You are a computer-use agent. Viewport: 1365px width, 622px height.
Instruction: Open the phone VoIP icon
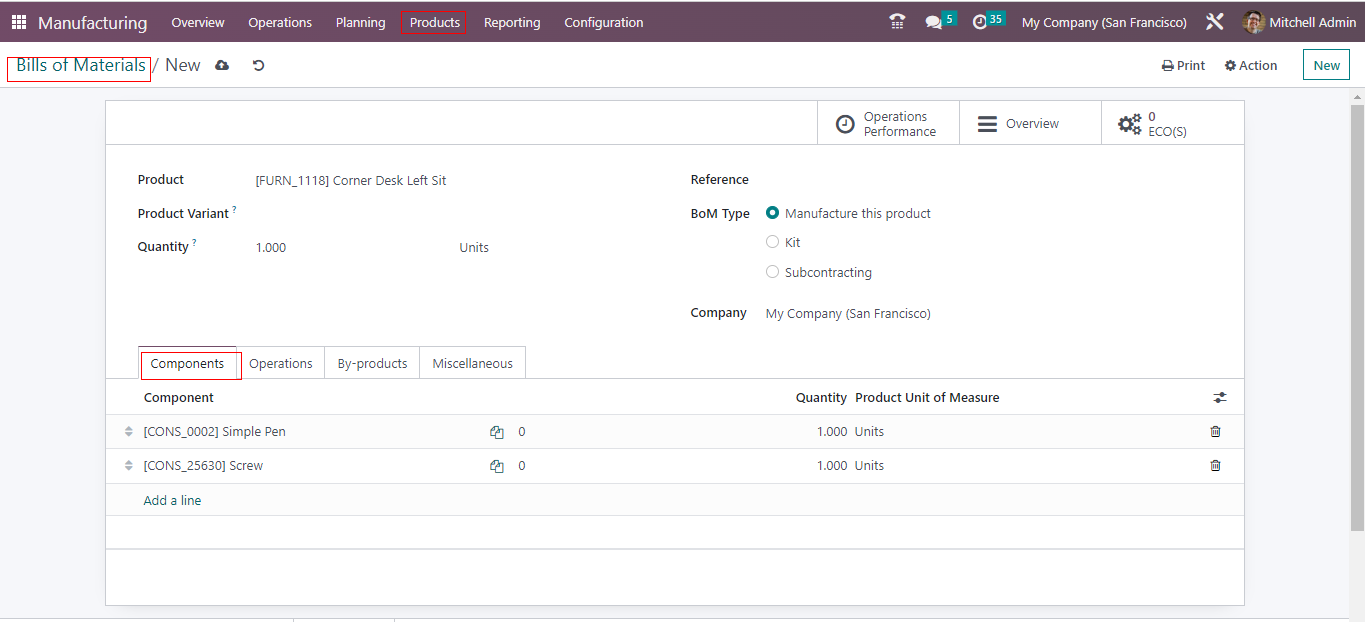pos(897,22)
